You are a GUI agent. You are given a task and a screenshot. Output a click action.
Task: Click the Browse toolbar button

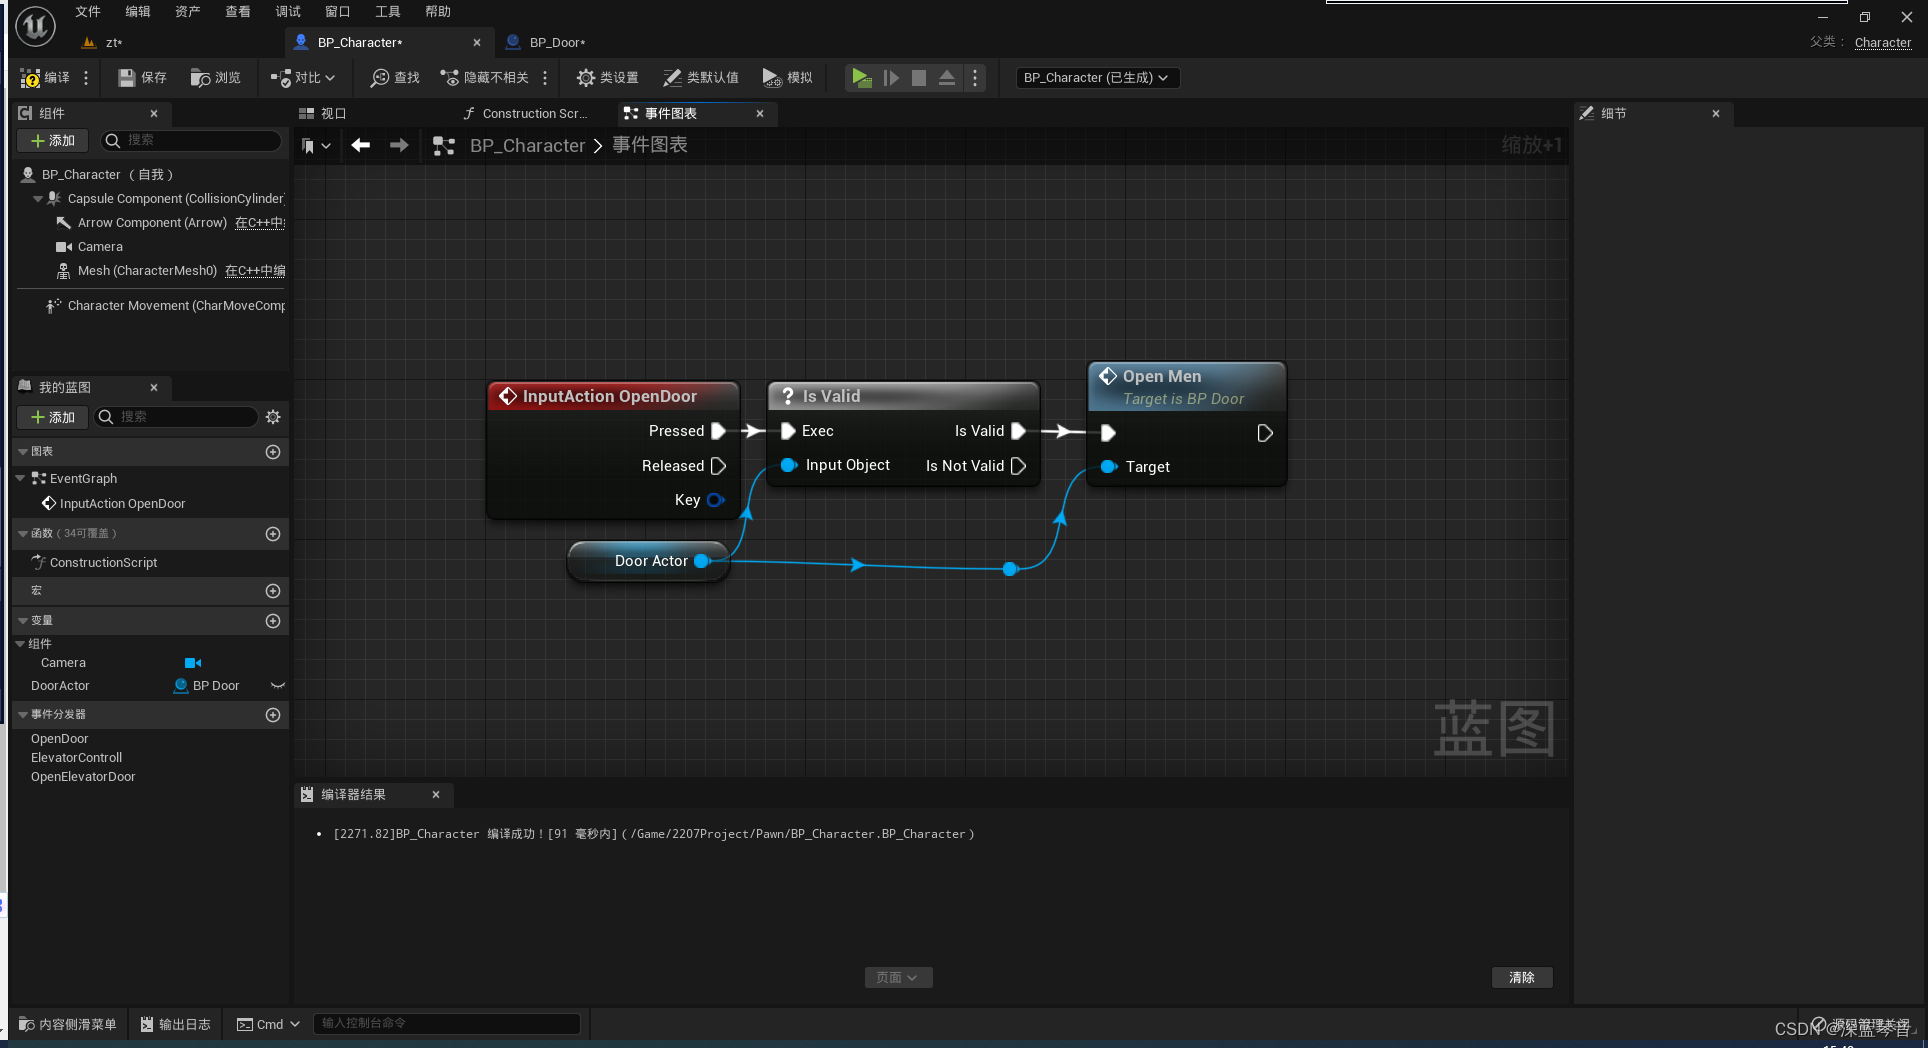tap(216, 77)
